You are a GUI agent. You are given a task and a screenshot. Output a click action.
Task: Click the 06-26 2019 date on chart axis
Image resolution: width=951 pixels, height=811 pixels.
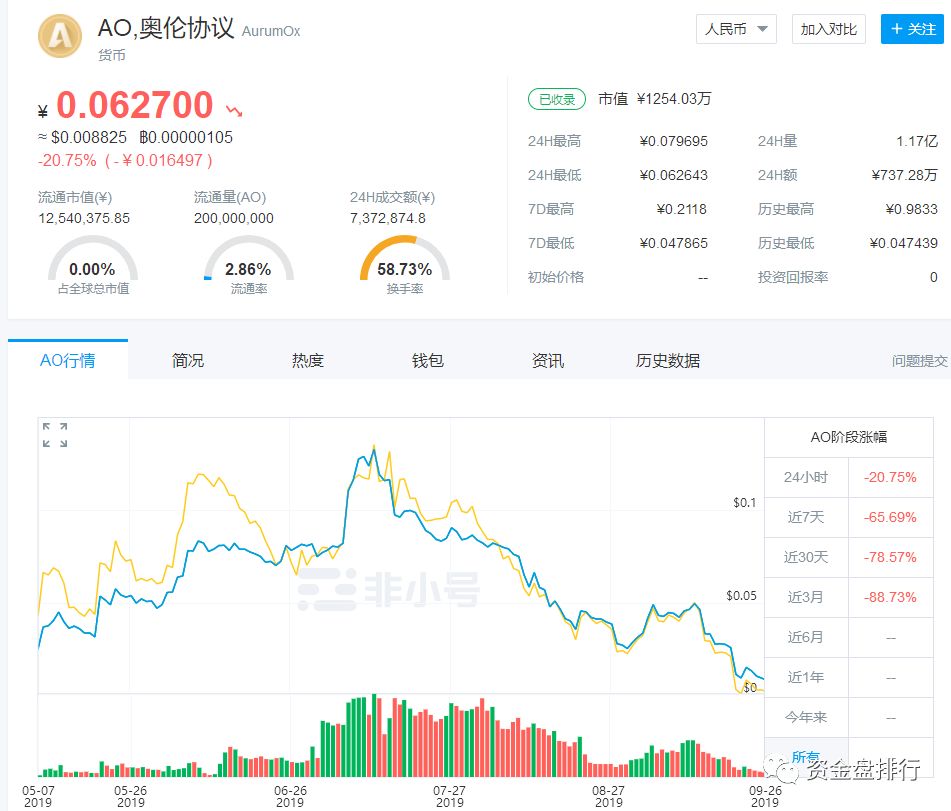pos(290,796)
